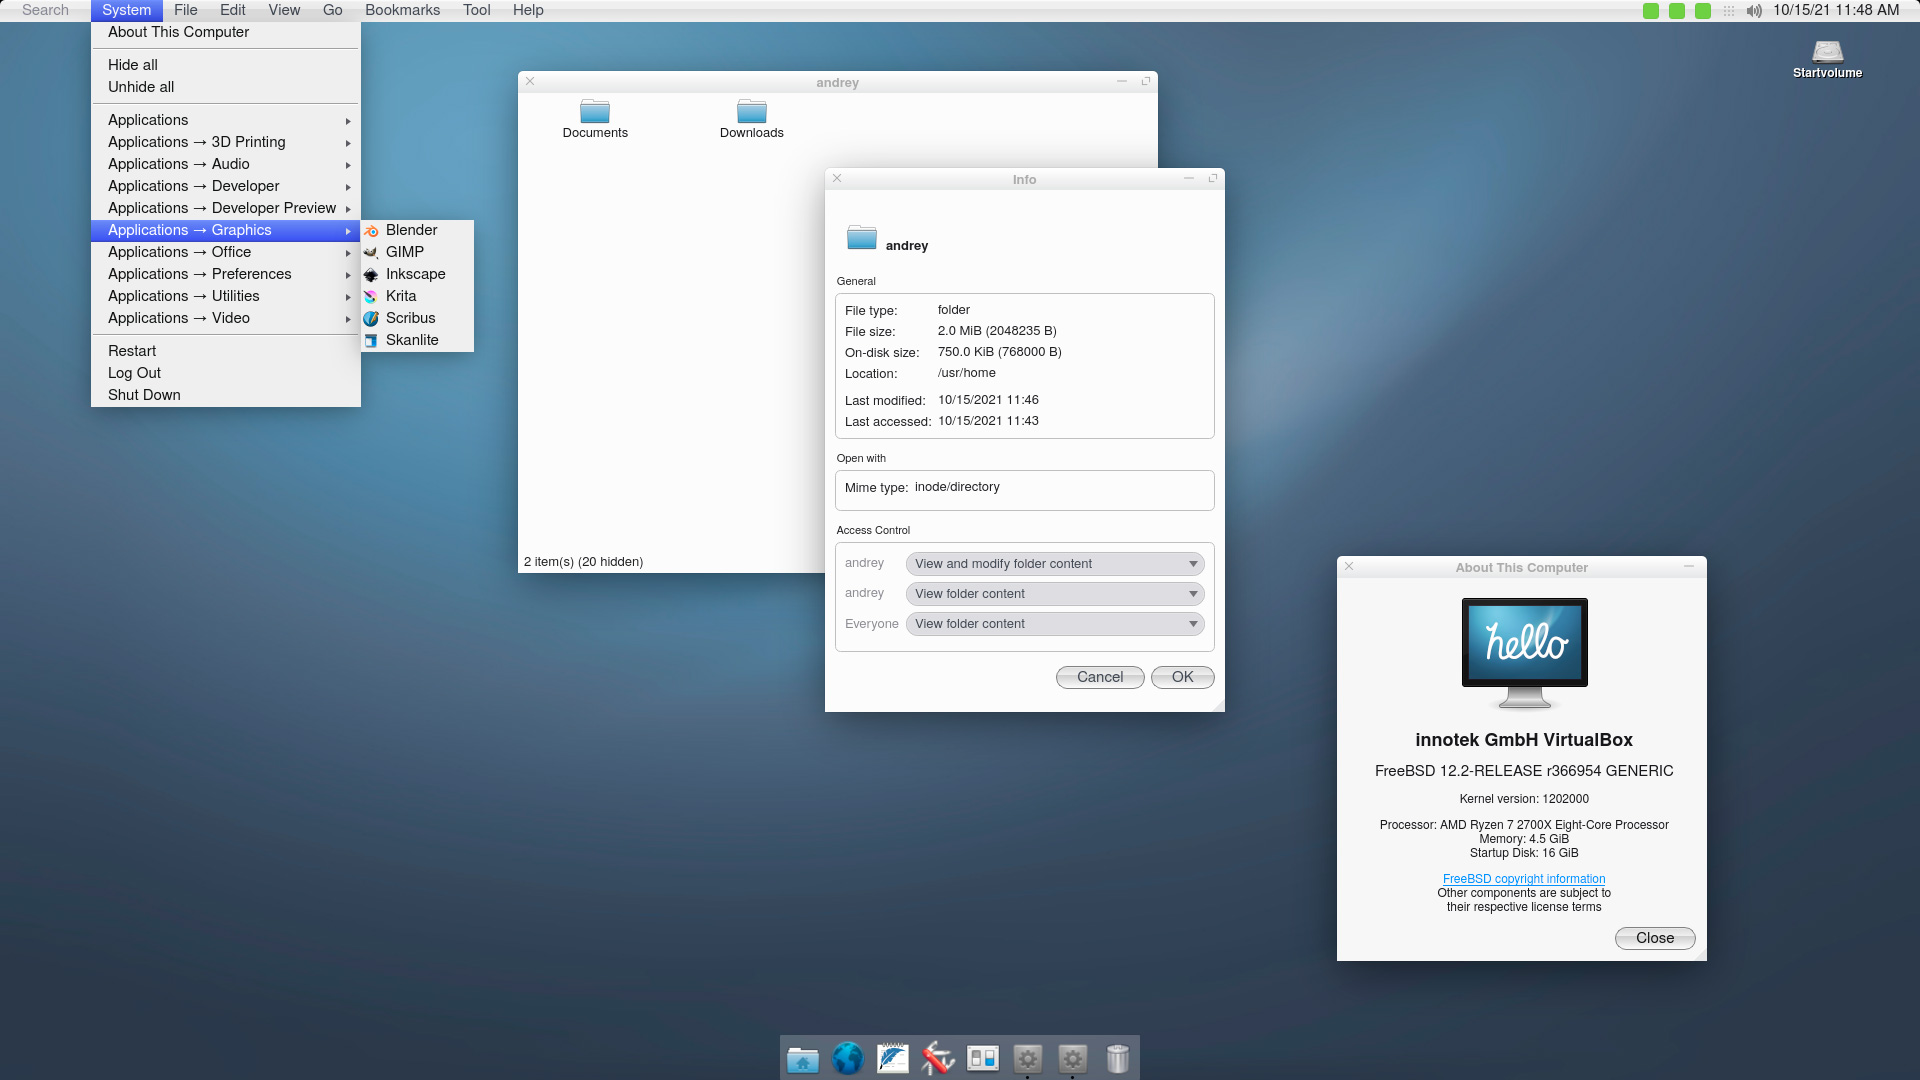Open the feather text editor dock icon
Screen dimensions: 1920x1080
[x=892, y=1059]
